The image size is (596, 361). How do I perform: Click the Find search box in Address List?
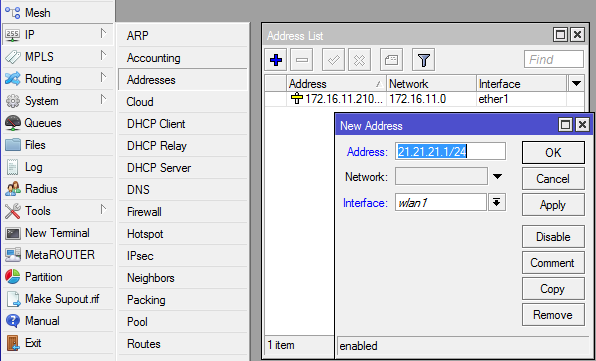(554, 60)
